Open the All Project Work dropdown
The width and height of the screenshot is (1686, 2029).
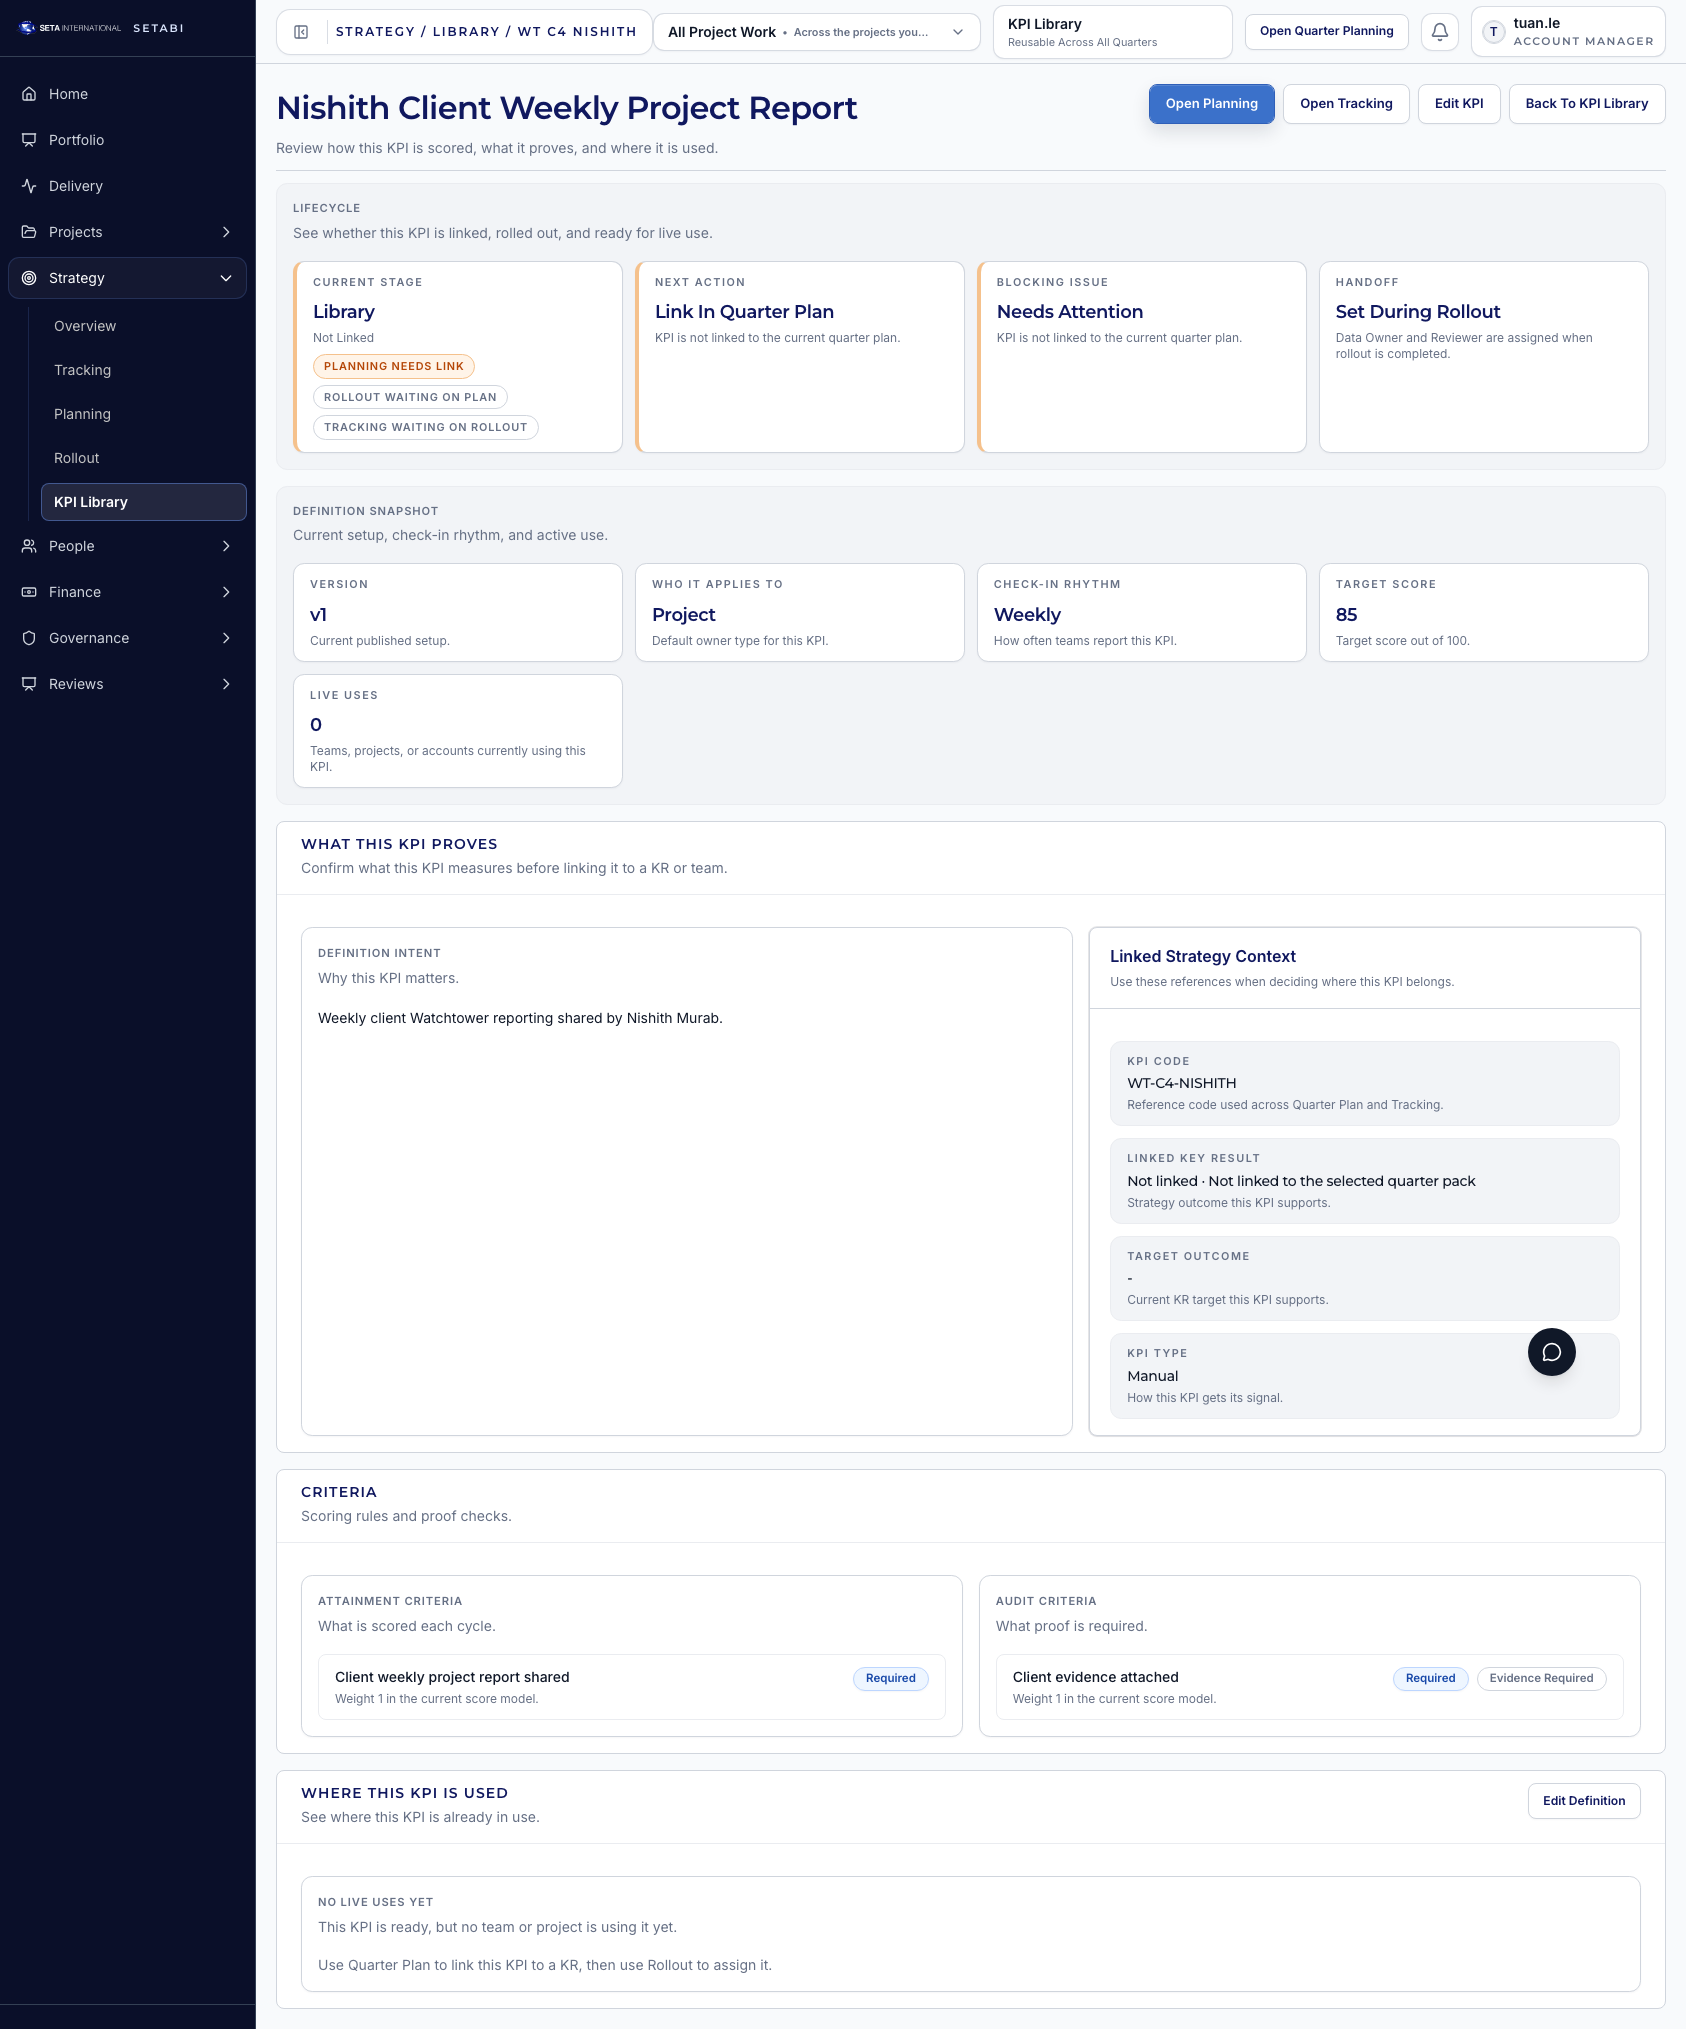pyautogui.click(x=815, y=31)
